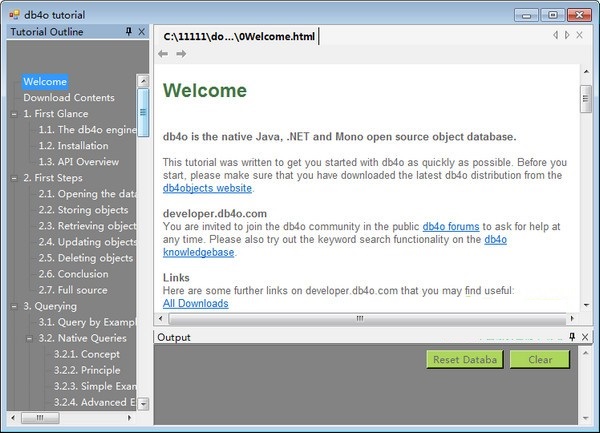Show previous document tab arrow
Viewport: 600px width, 433px height.
click(x=555, y=35)
